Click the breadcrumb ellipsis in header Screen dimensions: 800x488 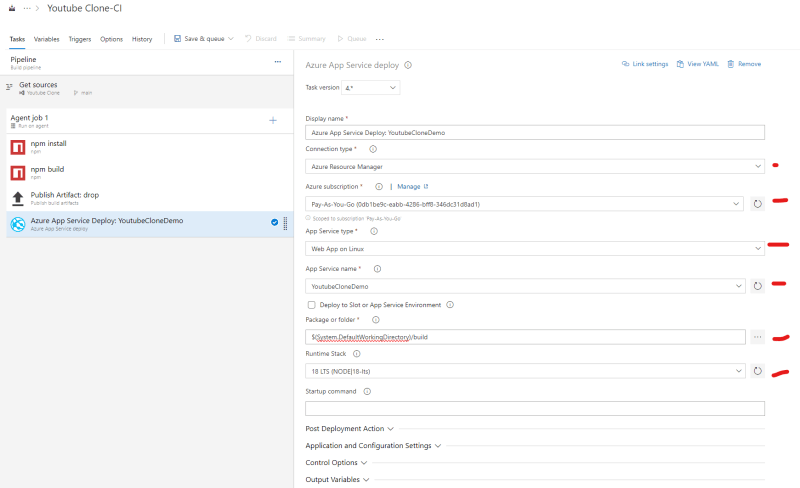[27, 8]
